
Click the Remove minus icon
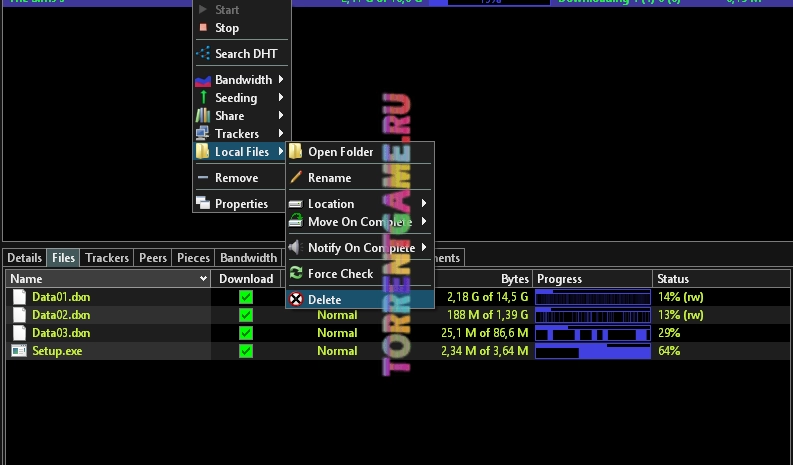[x=203, y=178]
